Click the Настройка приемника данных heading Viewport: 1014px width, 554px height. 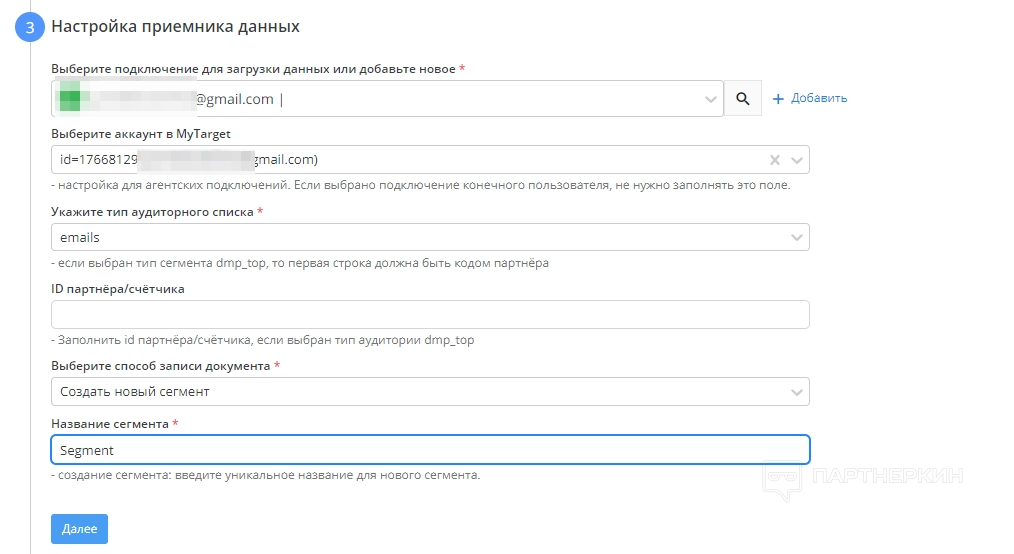175,26
